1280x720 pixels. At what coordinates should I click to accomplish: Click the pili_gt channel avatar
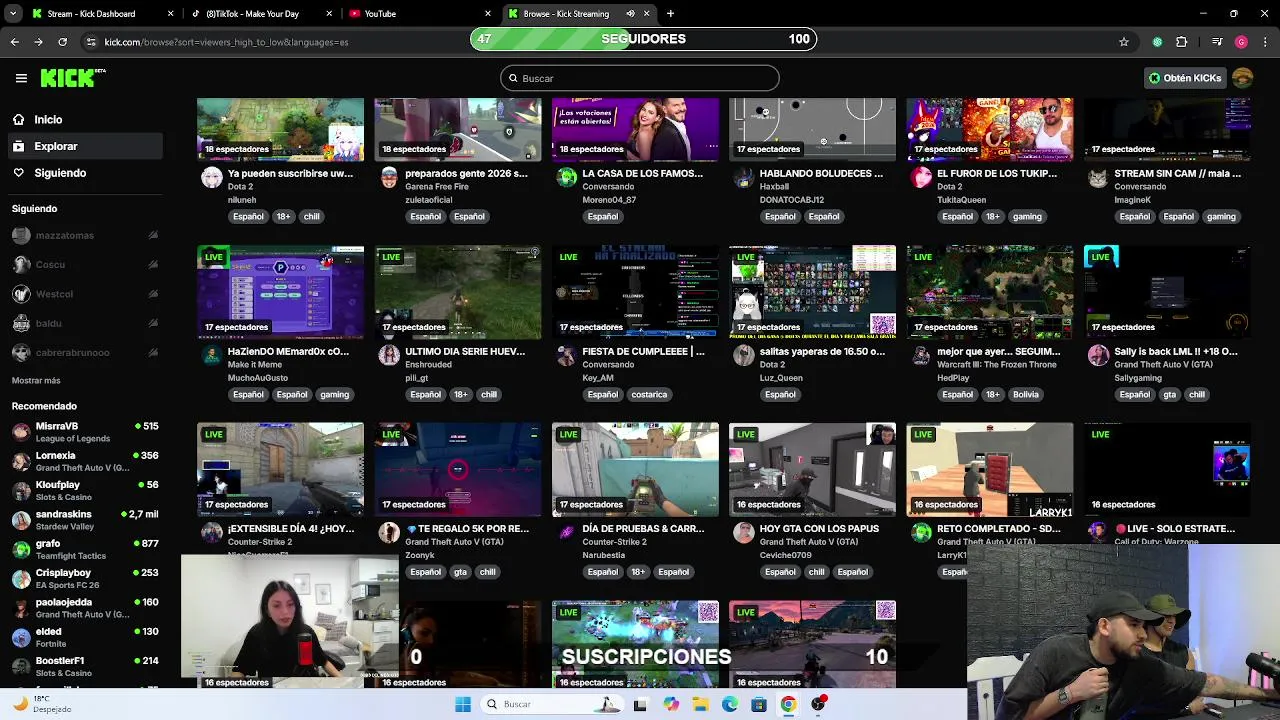389,355
